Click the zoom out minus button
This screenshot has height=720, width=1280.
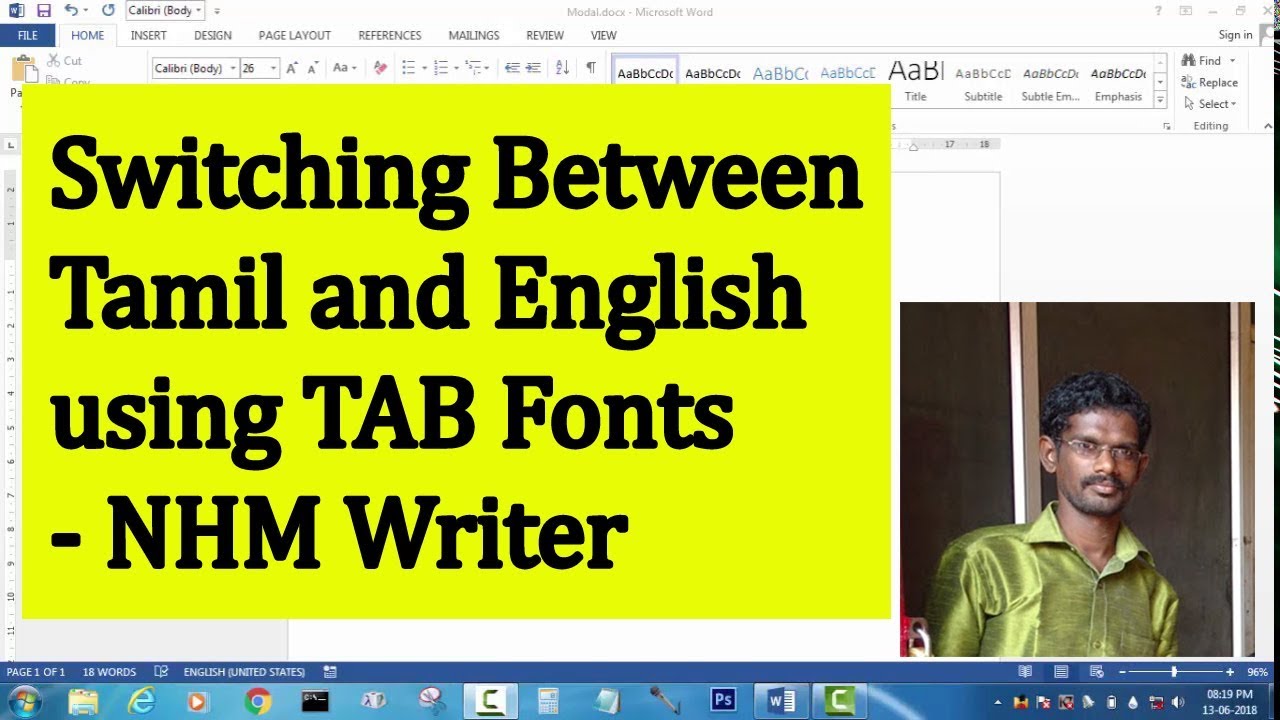coord(1123,672)
